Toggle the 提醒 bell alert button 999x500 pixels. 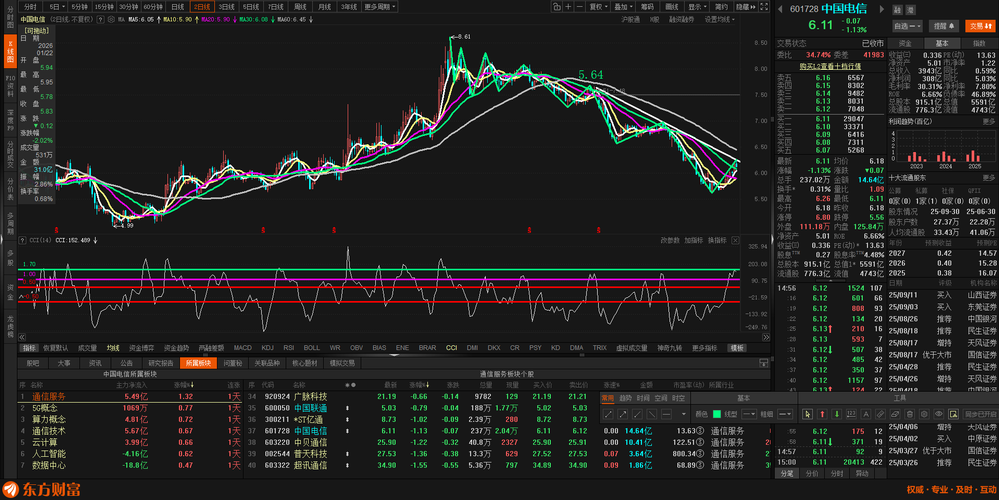pos(942,26)
